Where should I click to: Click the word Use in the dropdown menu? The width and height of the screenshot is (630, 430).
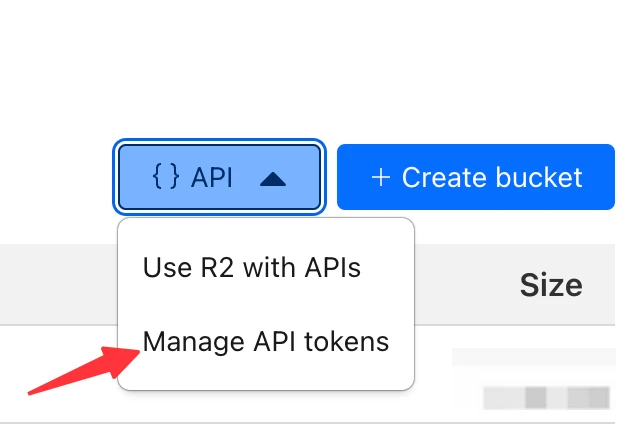point(162,268)
